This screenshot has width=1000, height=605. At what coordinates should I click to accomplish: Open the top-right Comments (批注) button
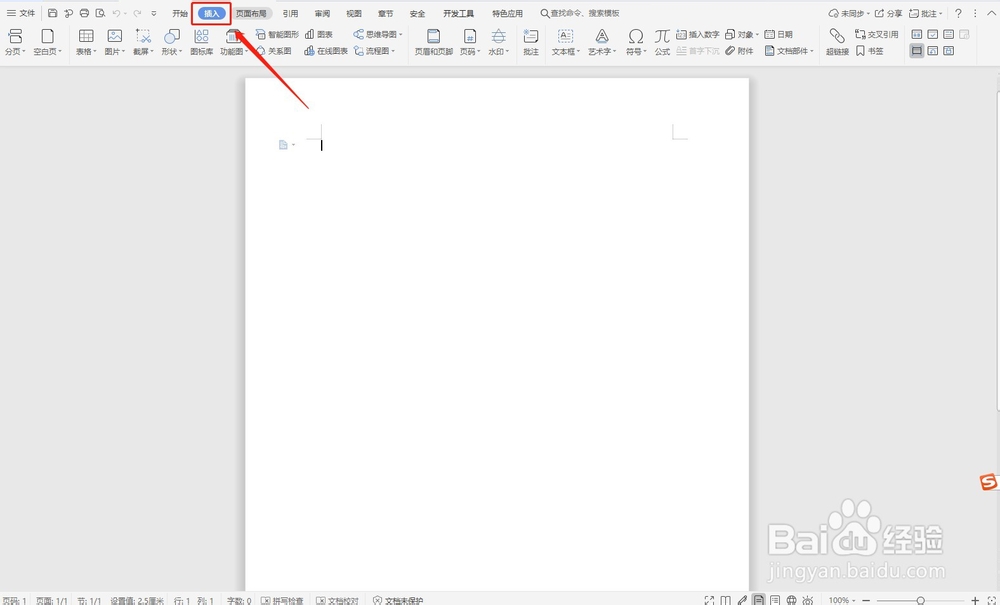pyautogui.click(x=925, y=13)
